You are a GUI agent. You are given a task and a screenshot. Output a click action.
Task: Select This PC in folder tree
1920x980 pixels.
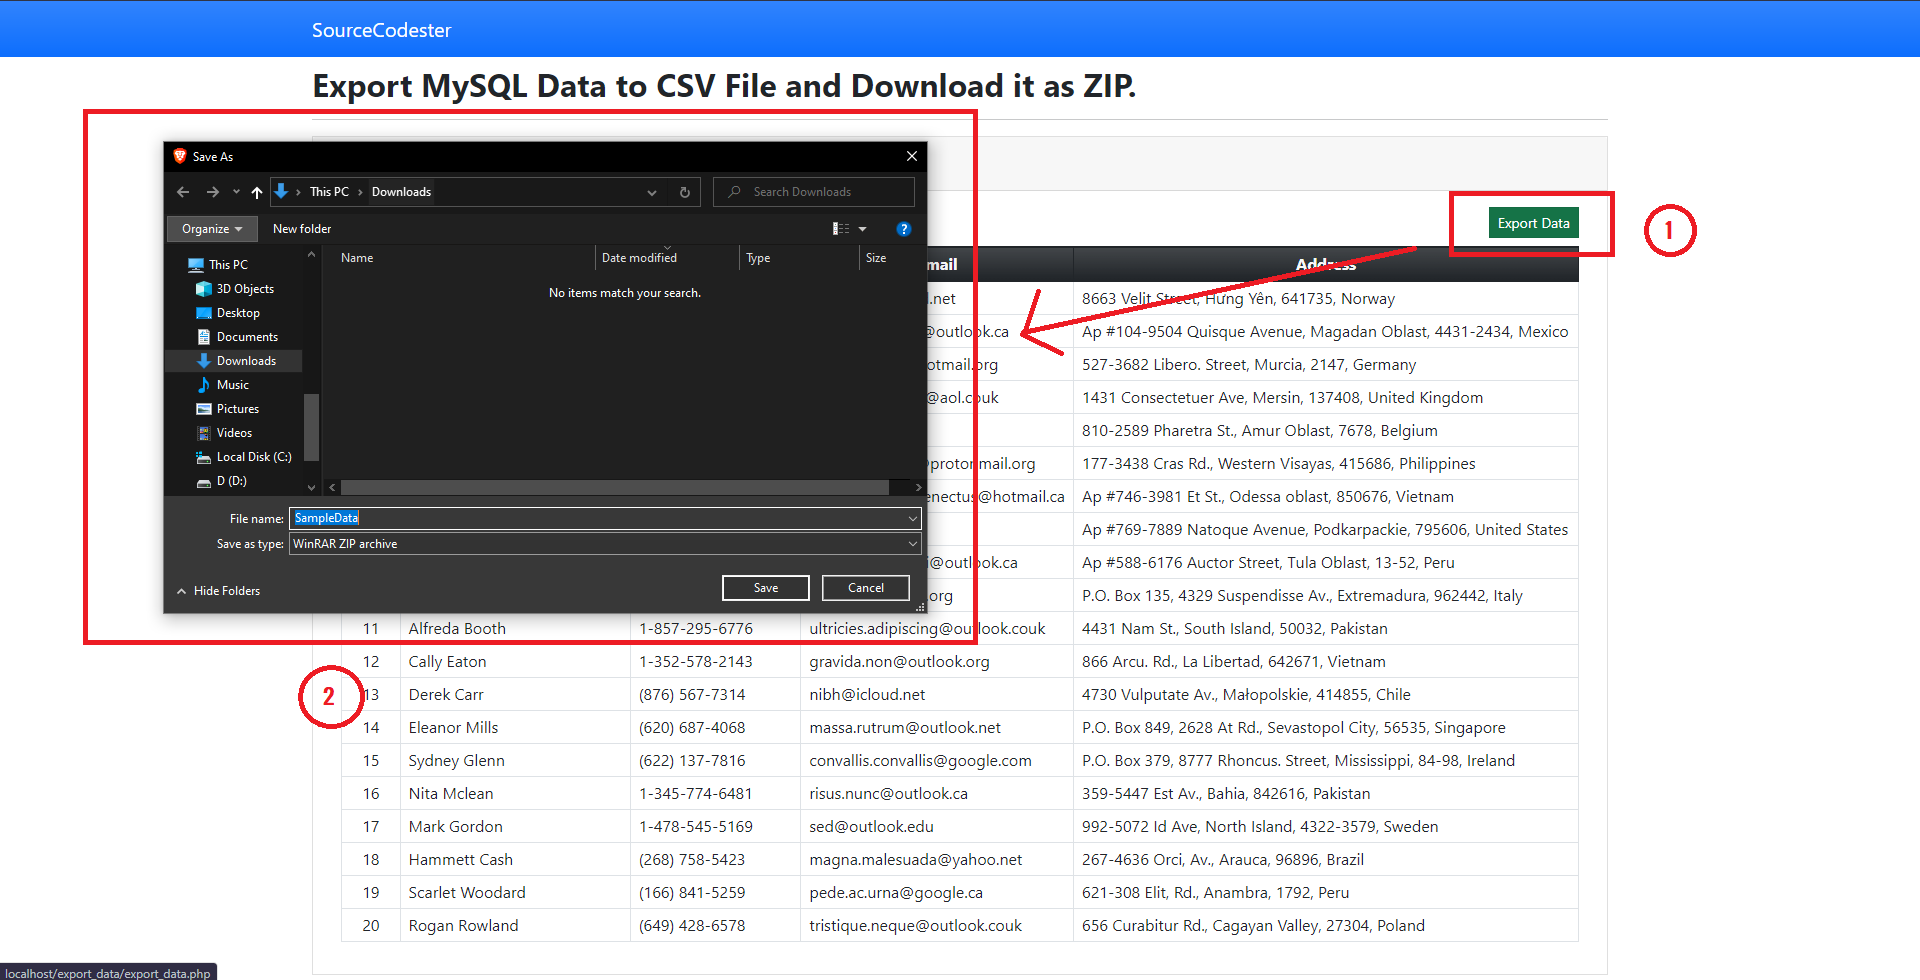pyautogui.click(x=228, y=265)
